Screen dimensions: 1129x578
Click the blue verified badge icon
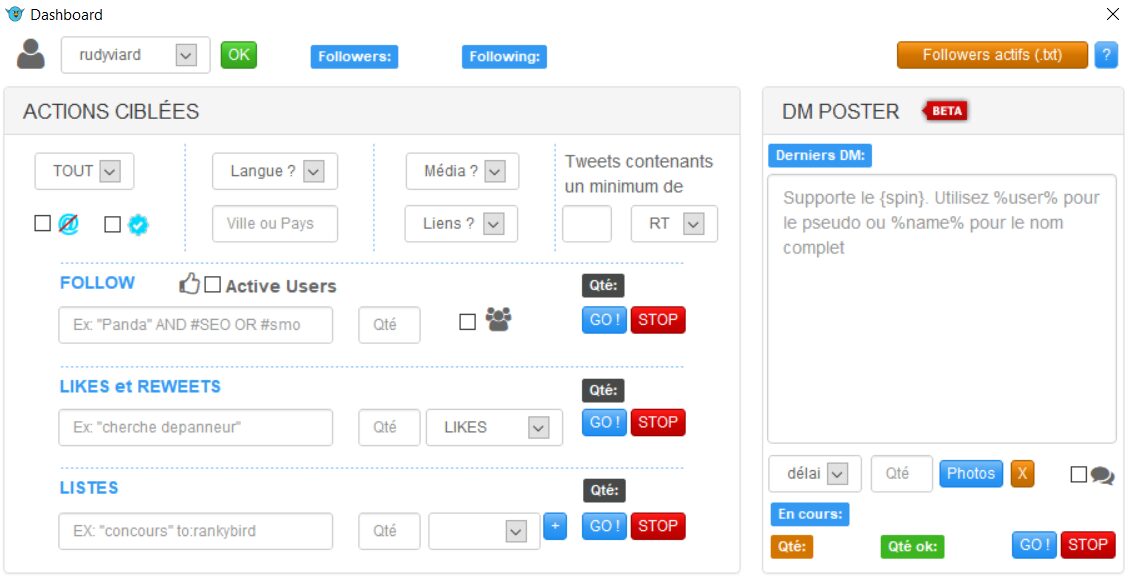pyautogui.click(x=138, y=225)
